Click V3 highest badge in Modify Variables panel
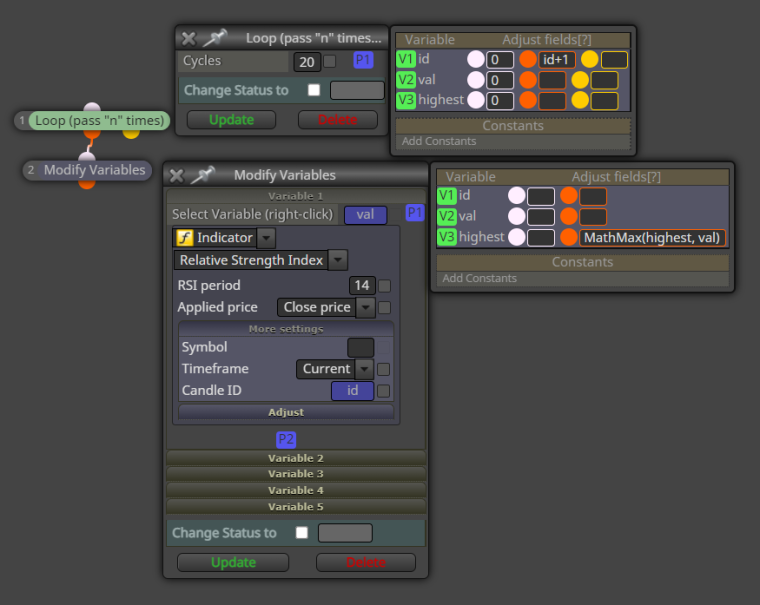This screenshot has width=760, height=605. (446, 237)
